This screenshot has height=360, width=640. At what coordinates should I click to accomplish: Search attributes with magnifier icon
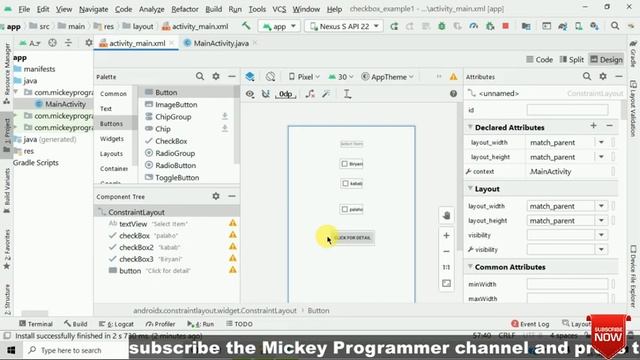click(587, 76)
